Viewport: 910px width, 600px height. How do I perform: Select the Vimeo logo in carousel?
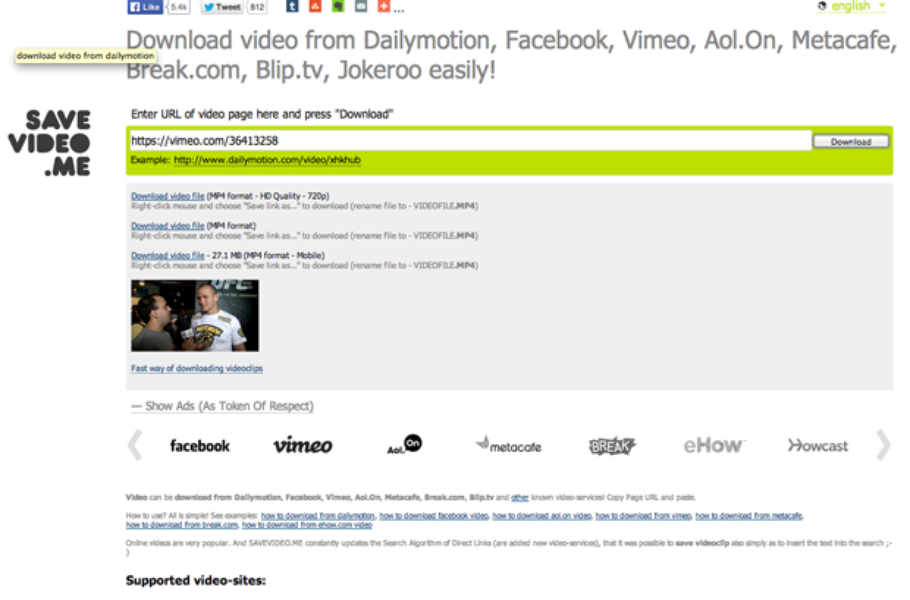[x=302, y=446]
